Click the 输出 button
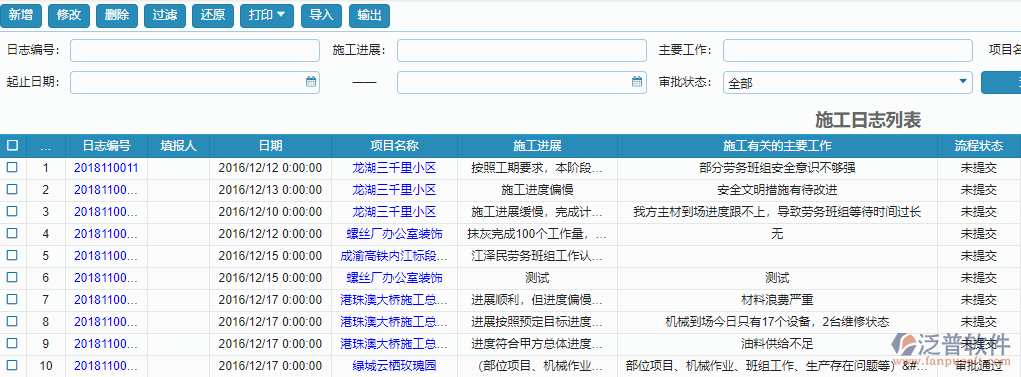 (x=369, y=16)
